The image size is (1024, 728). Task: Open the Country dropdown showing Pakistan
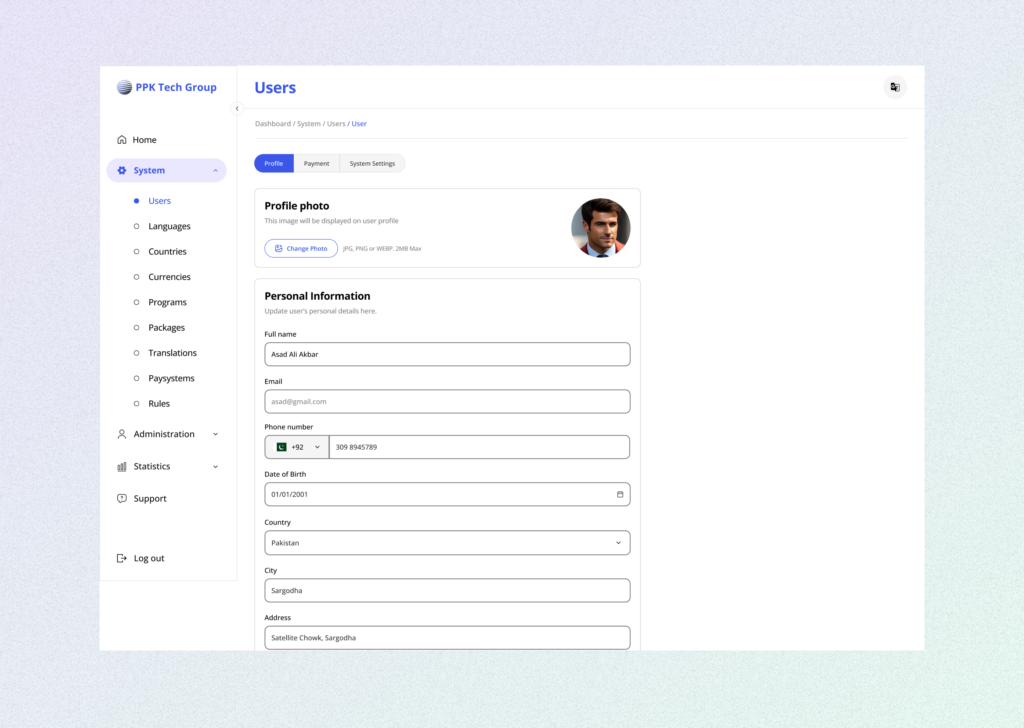[x=447, y=543]
